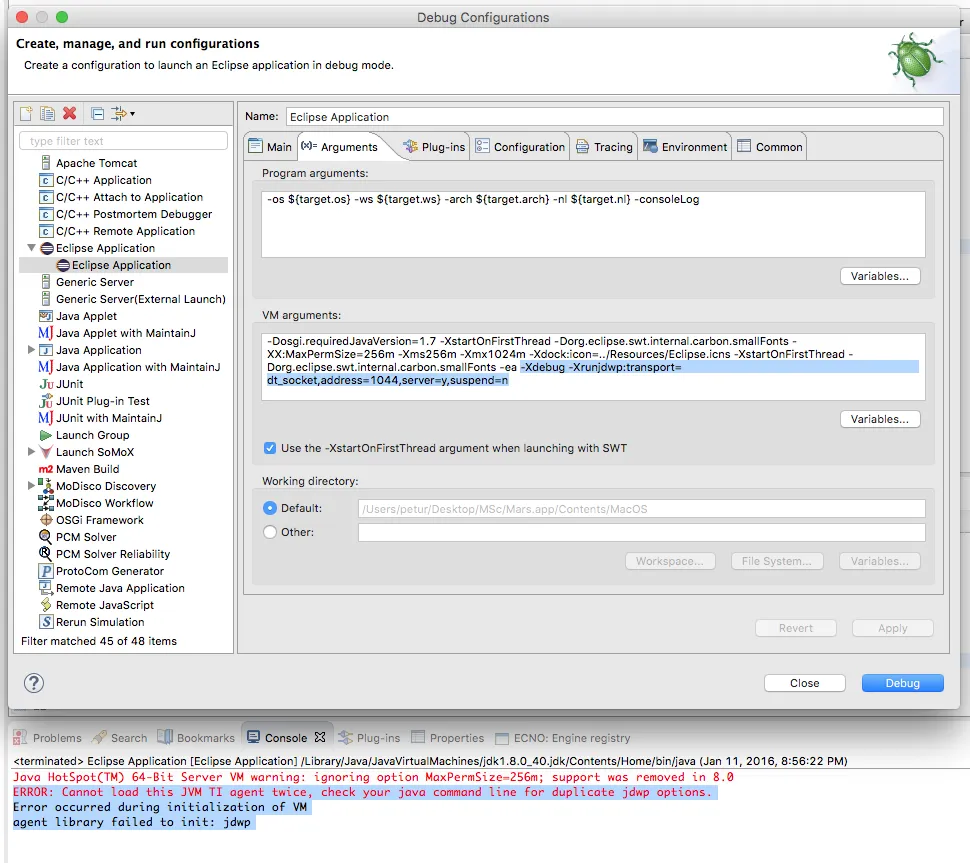970x863 pixels.
Task: Click the Remote JavaScript icon
Action: pos(46,605)
